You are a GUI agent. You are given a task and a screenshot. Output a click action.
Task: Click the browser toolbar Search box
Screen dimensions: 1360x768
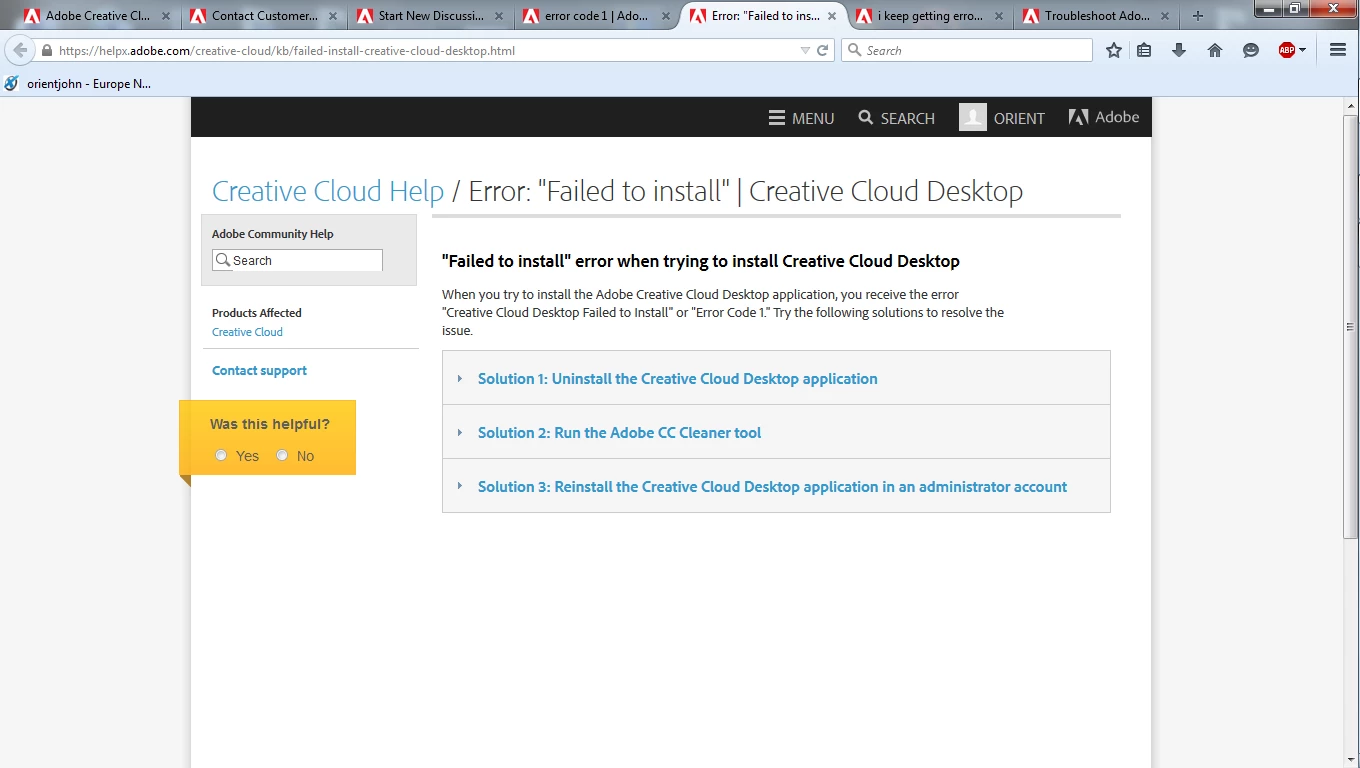967,50
